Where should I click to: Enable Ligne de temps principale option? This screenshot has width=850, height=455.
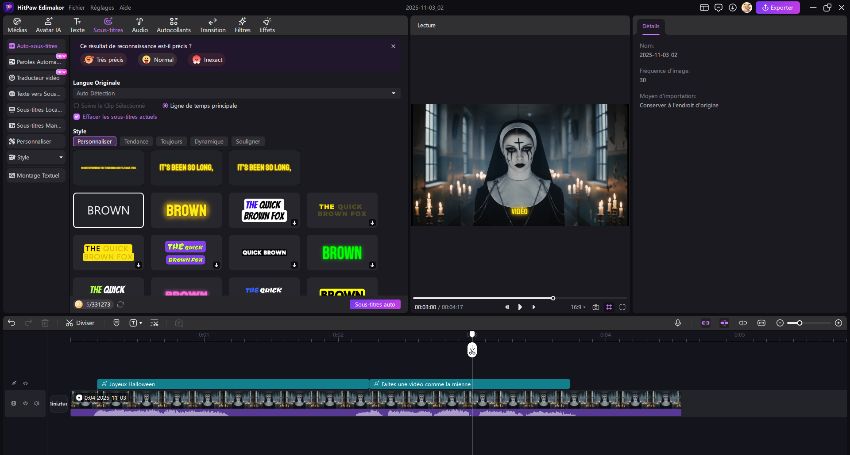165,105
